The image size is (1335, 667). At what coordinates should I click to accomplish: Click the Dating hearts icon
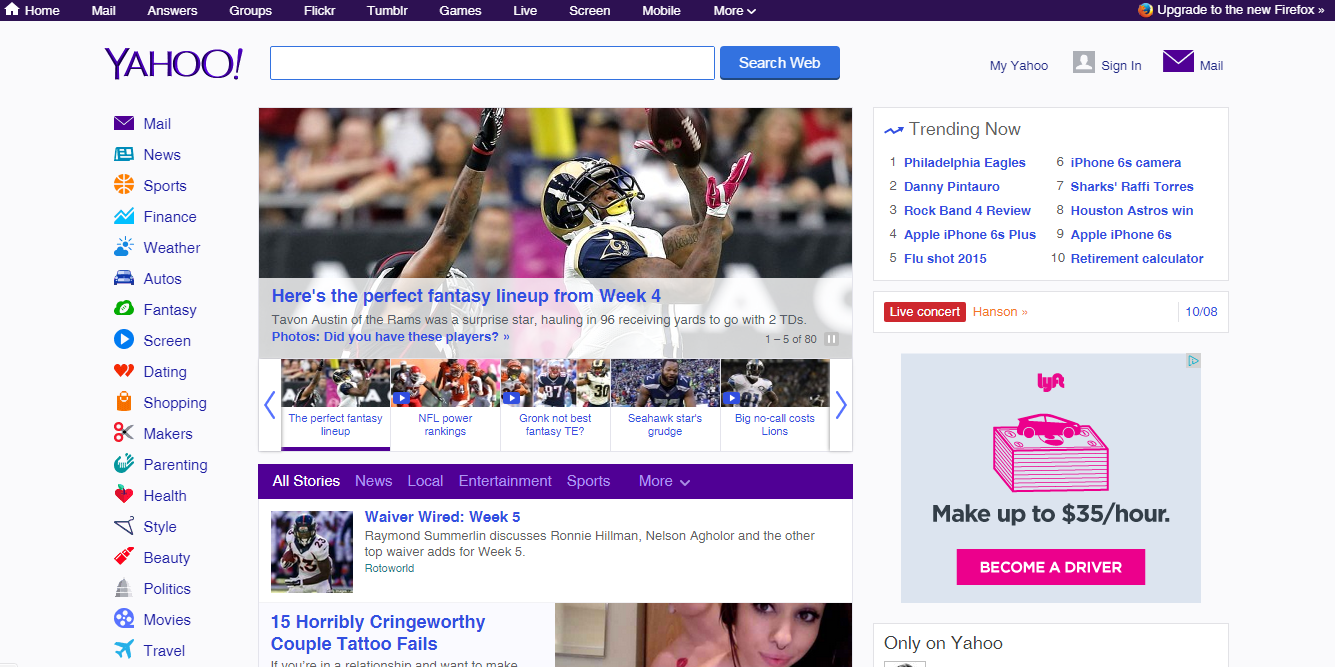pos(124,371)
